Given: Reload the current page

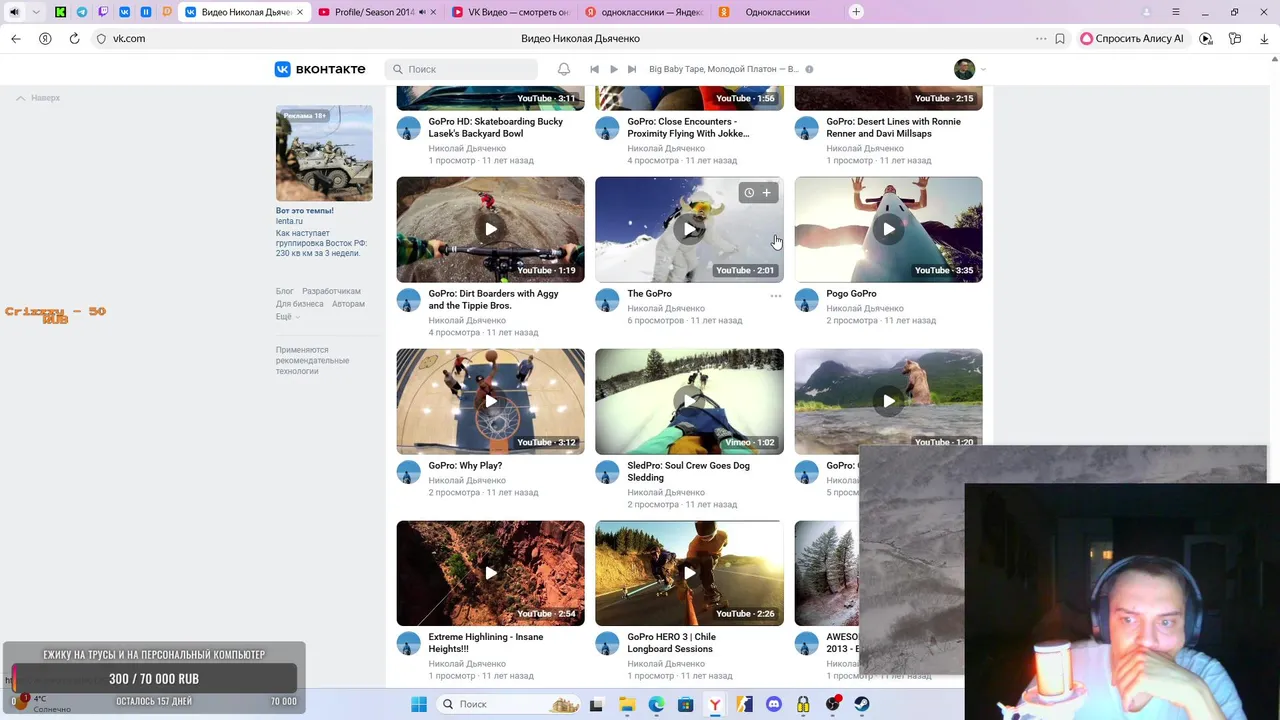Looking at the screenshot, I should tap(74, 38).
